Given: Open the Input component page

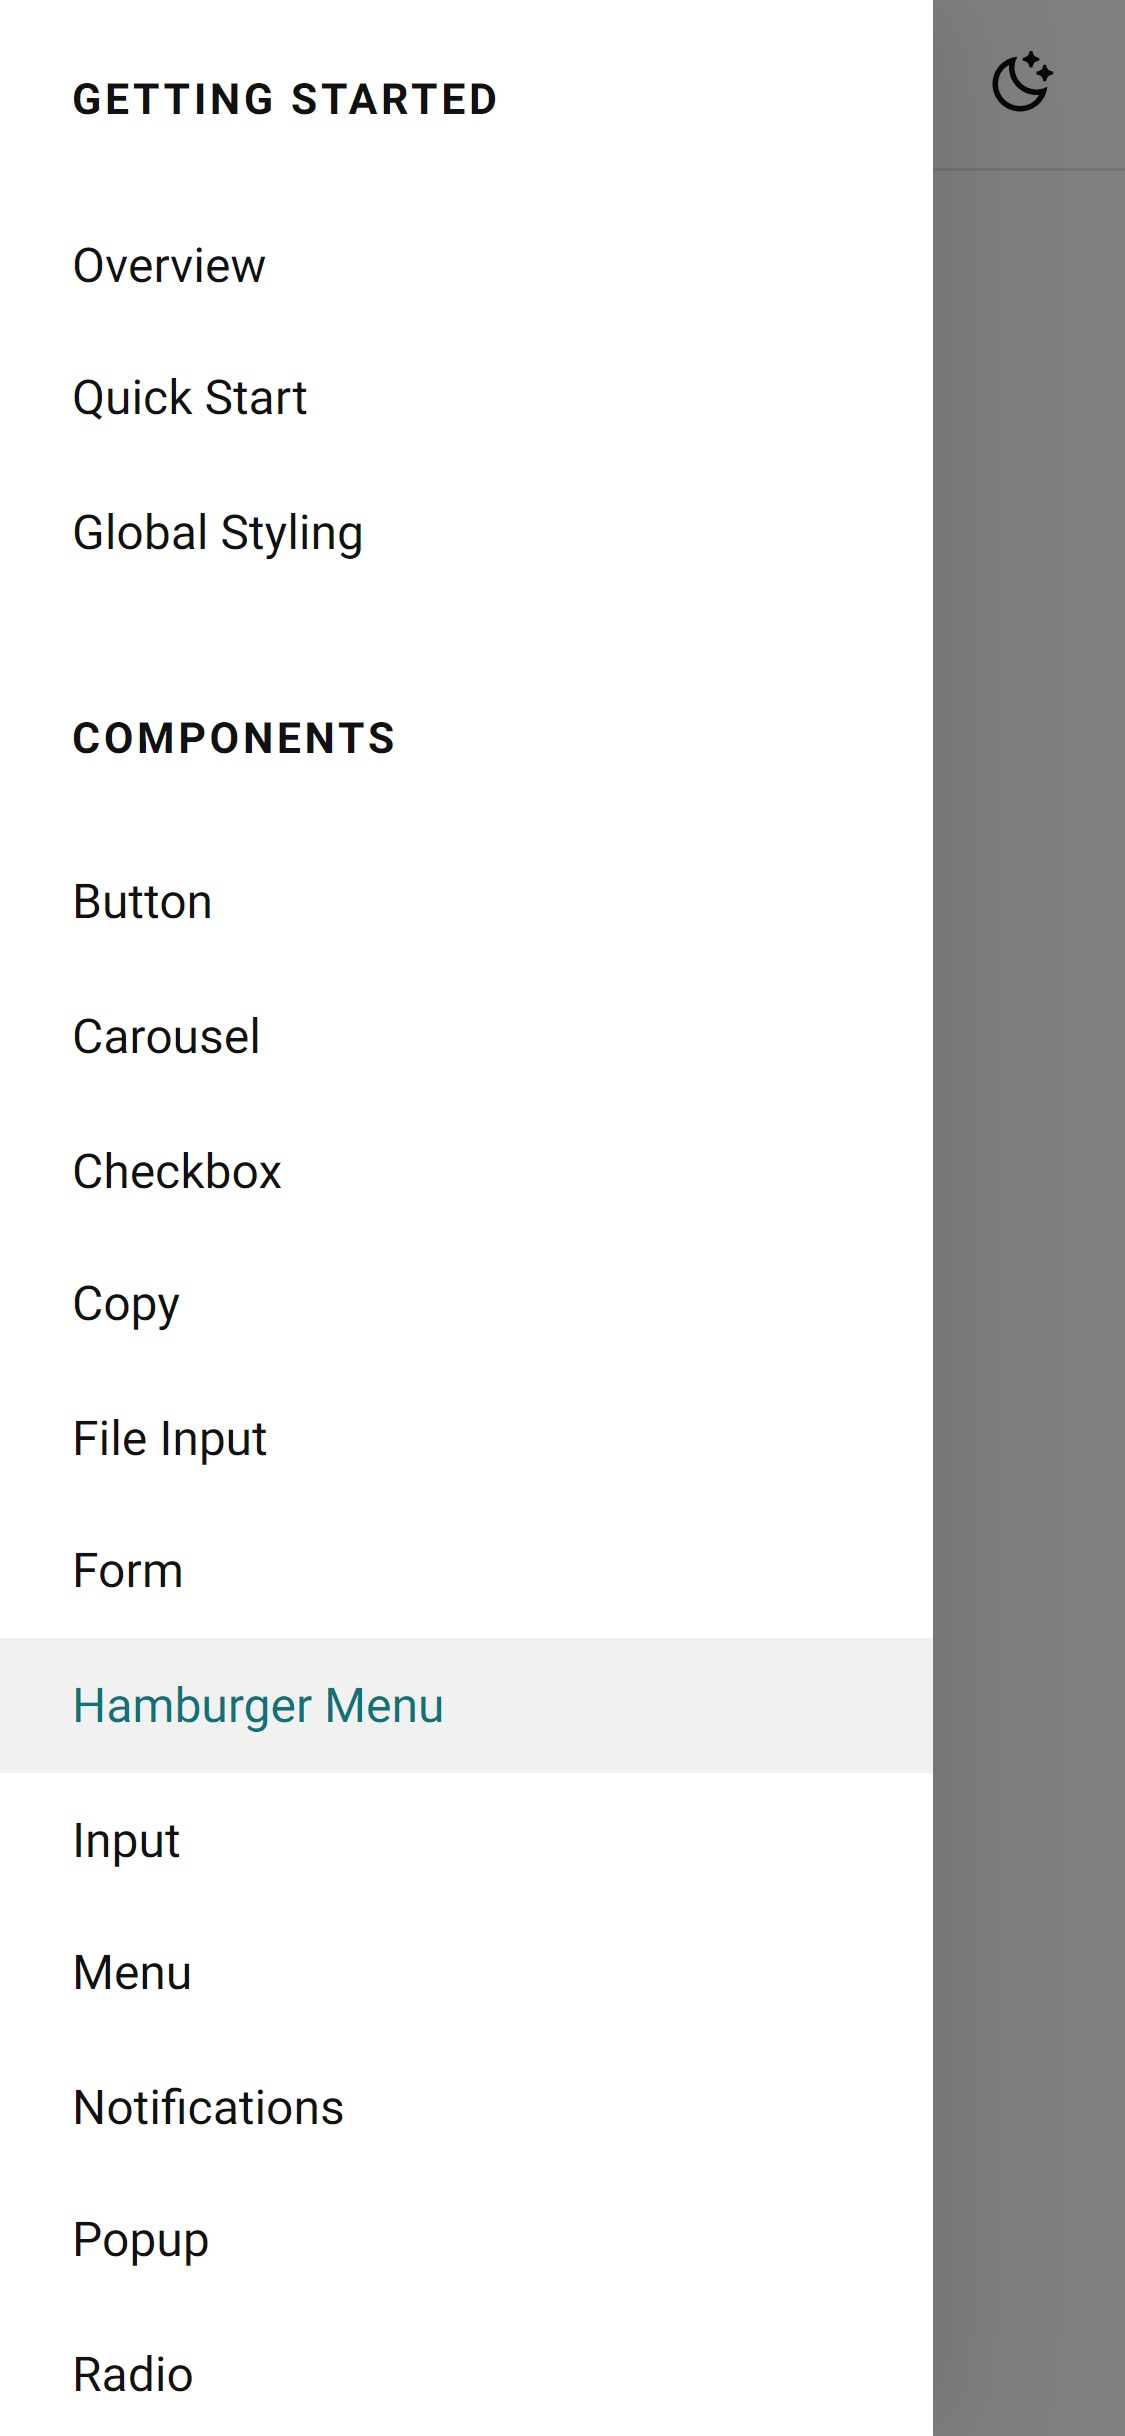Looking at the screenshot, I should (126, 1839).
